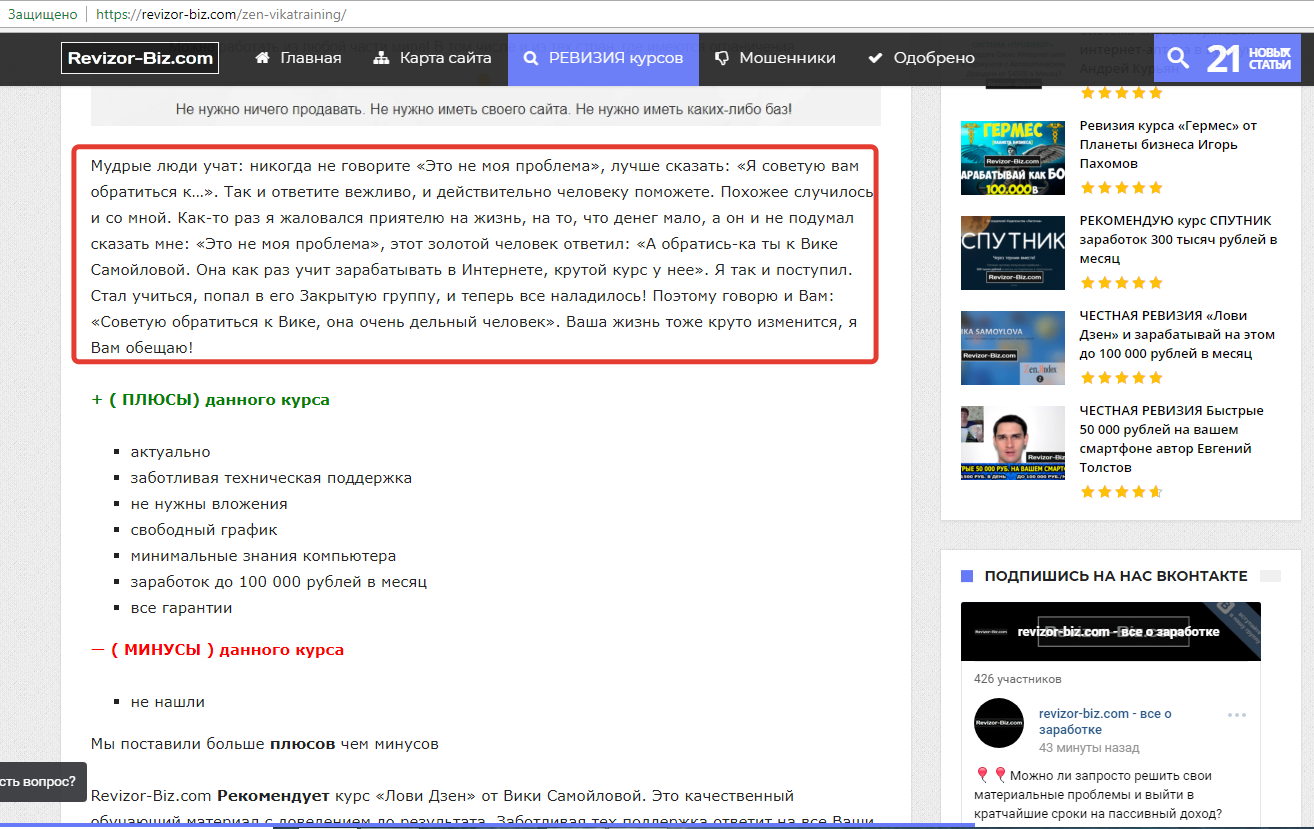
Task: Open site search with the white magnifier icon
Action: pos(1178,59)
